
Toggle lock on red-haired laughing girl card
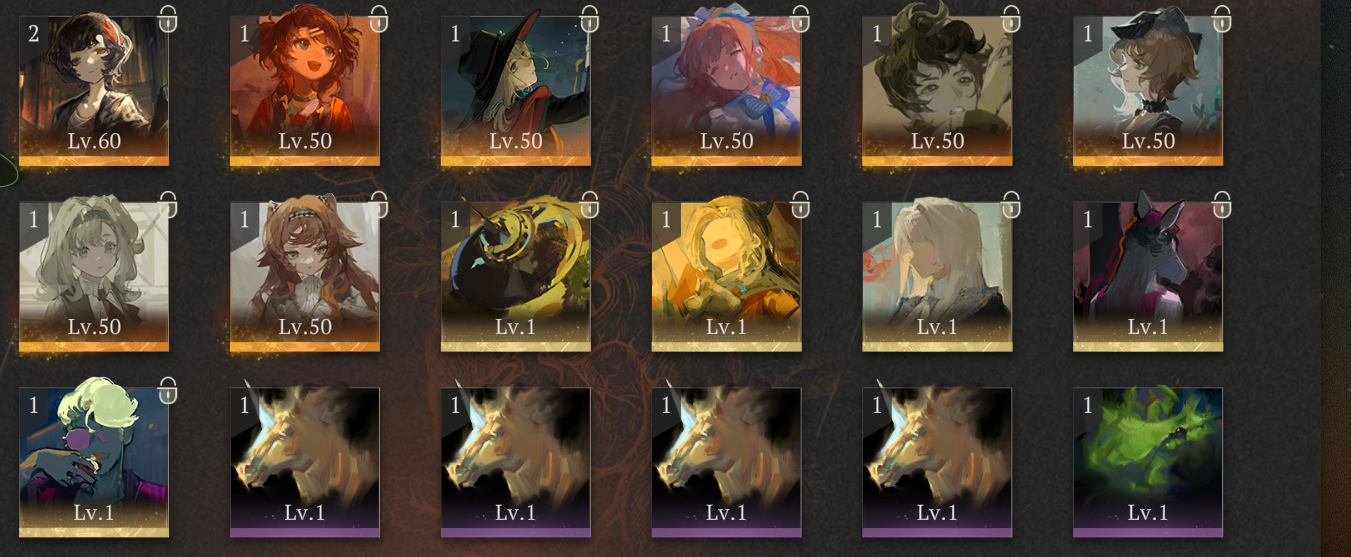tap(379, 17)
